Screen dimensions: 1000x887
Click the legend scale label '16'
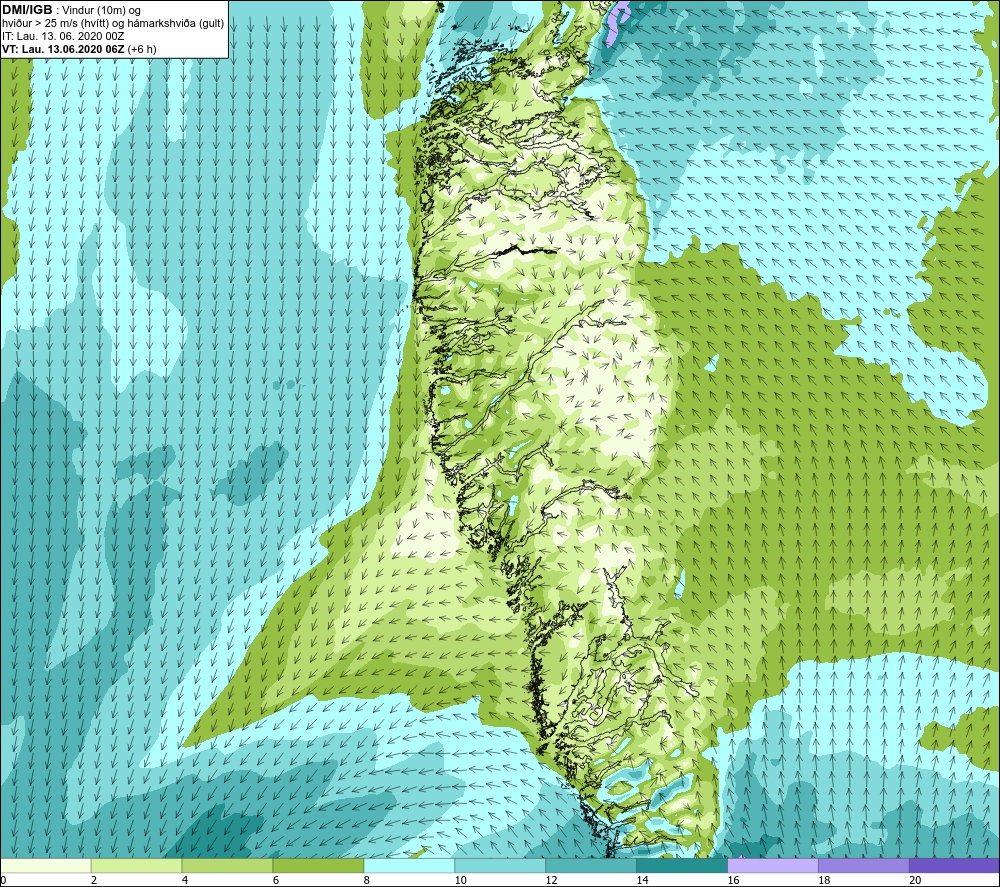[x=733, y=880]
